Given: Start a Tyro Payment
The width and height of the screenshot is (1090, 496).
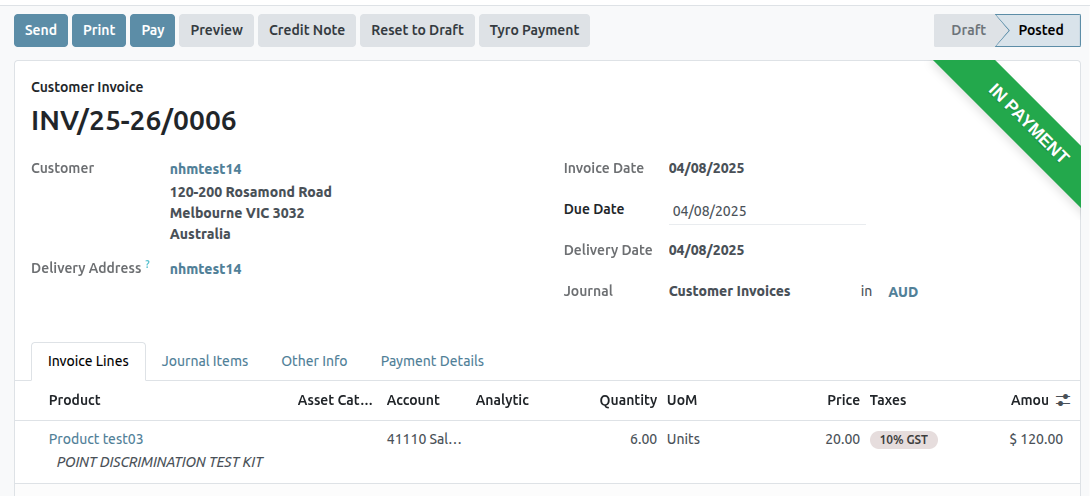Looking at the screenshot, I should coord(534,30).
